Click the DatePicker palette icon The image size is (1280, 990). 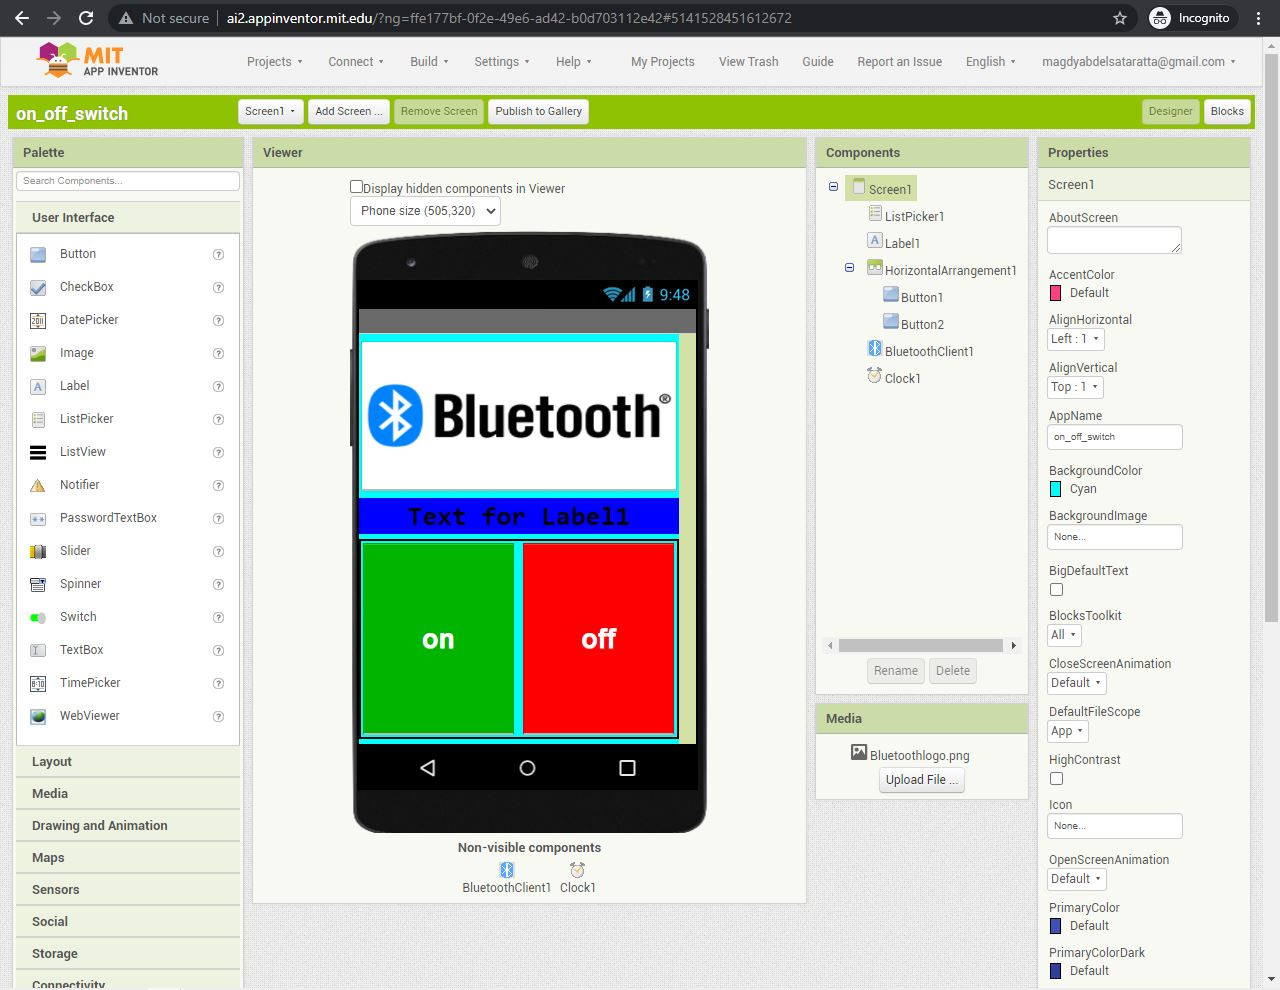38,320
